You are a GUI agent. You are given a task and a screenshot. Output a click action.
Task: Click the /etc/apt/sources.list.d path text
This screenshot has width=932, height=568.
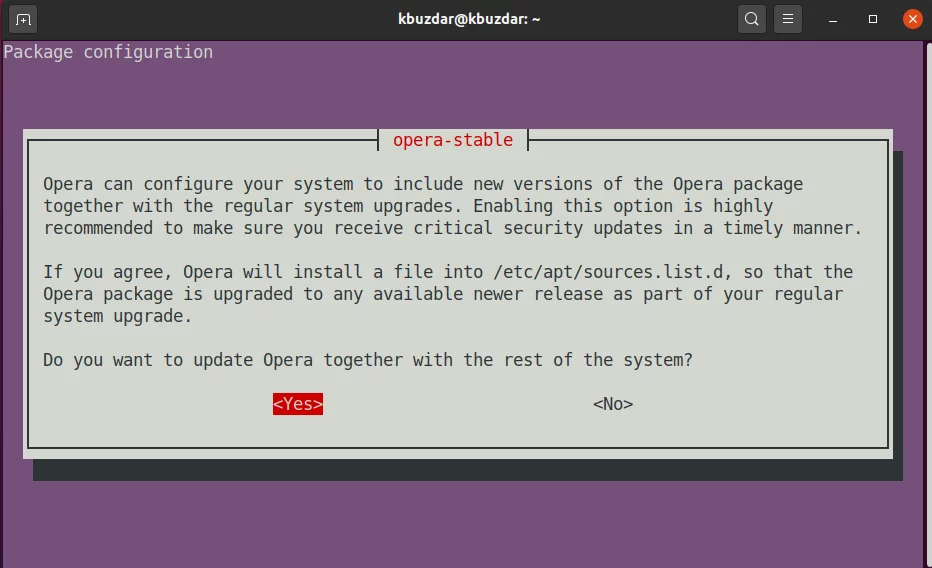(610, 272)
